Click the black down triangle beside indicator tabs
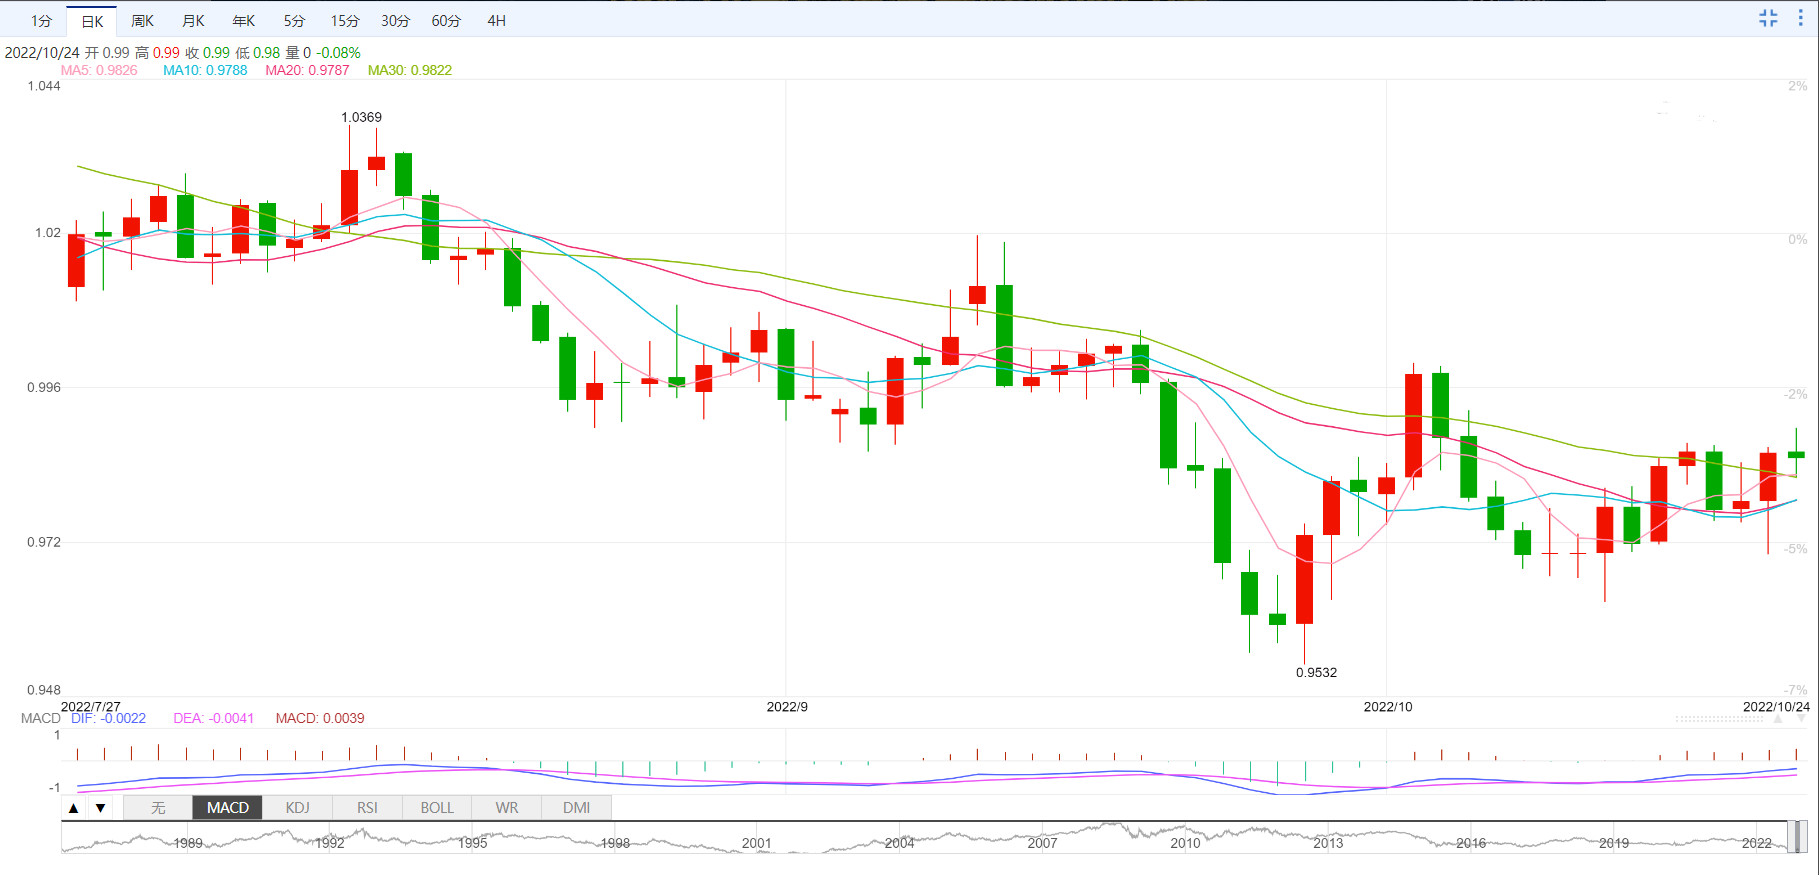1819x875 pixels. coord(100,808)
